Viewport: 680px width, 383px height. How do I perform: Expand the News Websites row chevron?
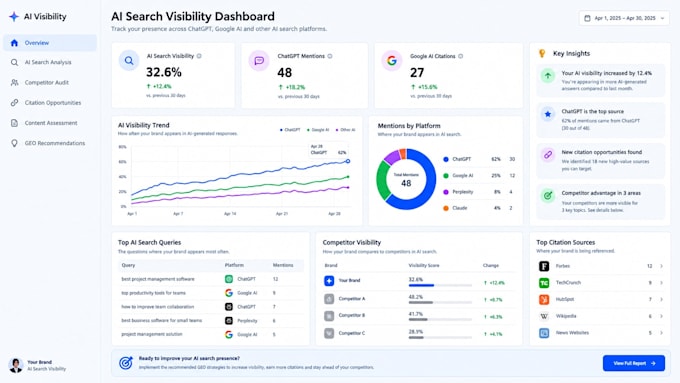coord(661,333)
